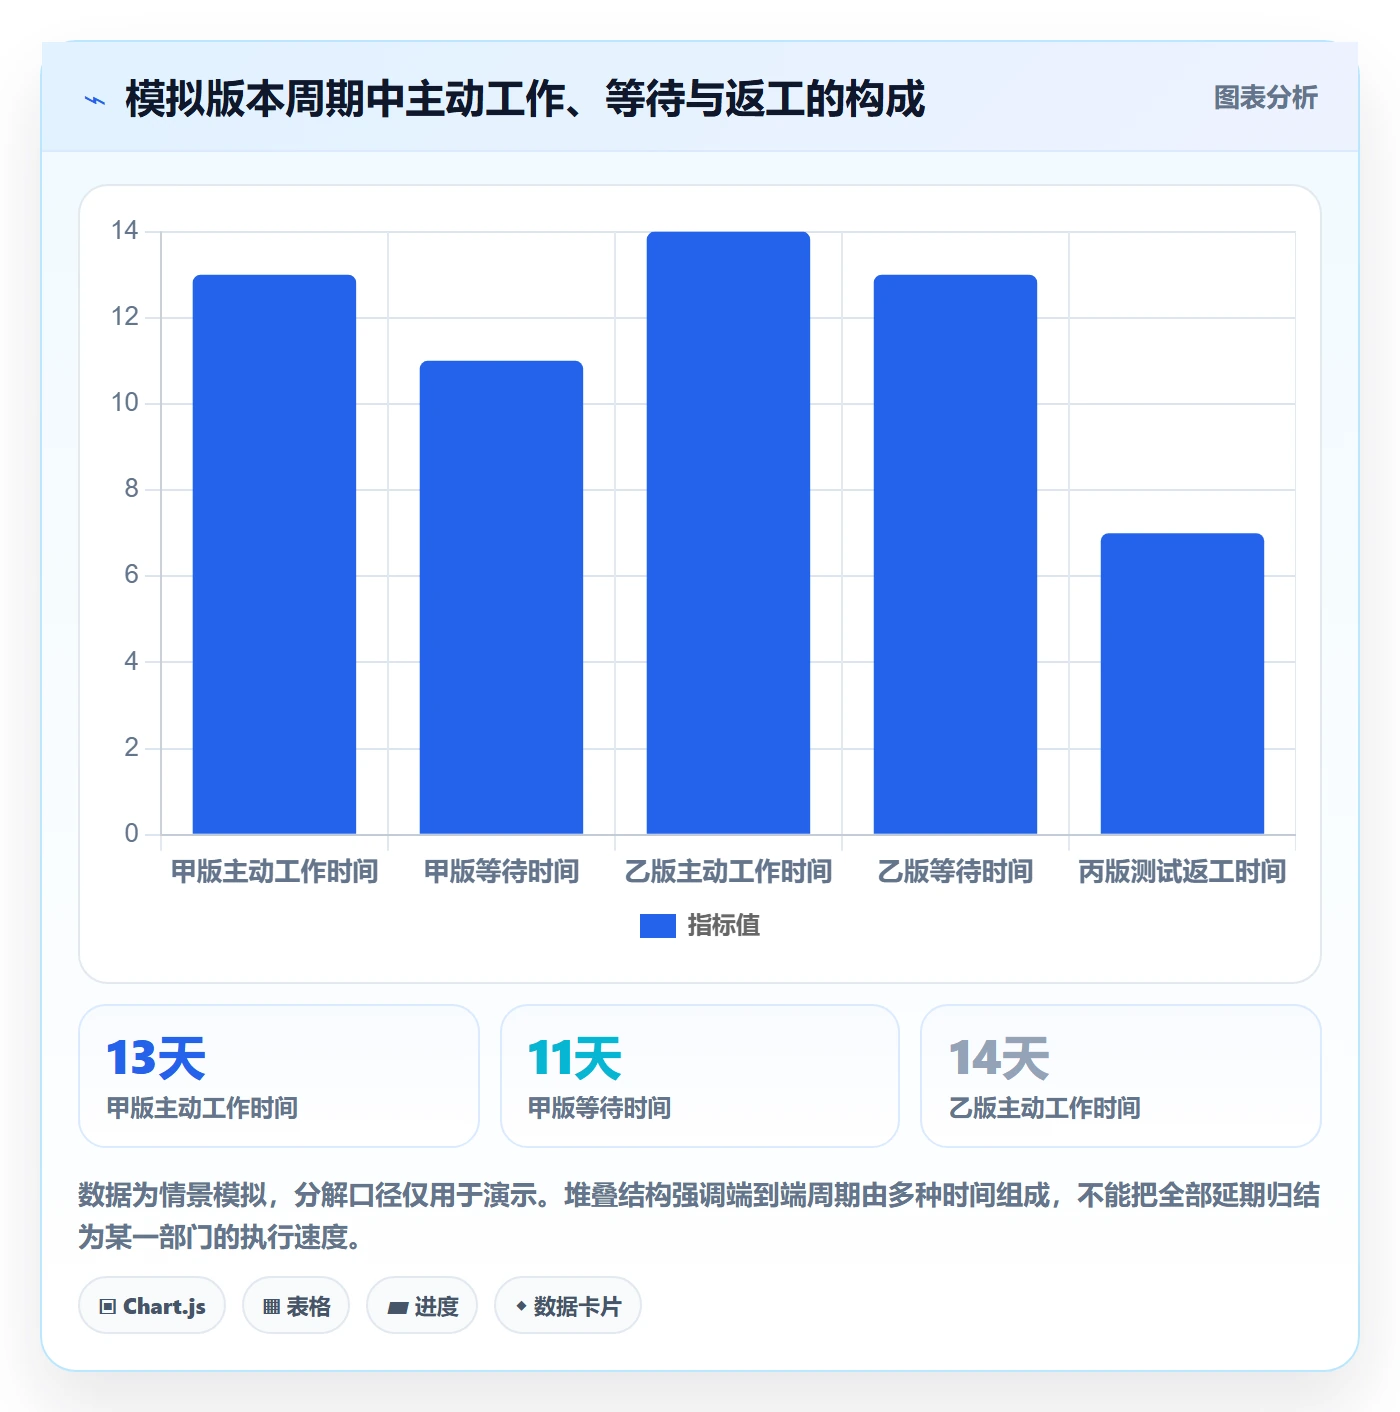The width and height of the screenshot is (1400, 1412).
Task: Open the 13天 甲版主动工作时间 data card
Action: click(279, 1076)
